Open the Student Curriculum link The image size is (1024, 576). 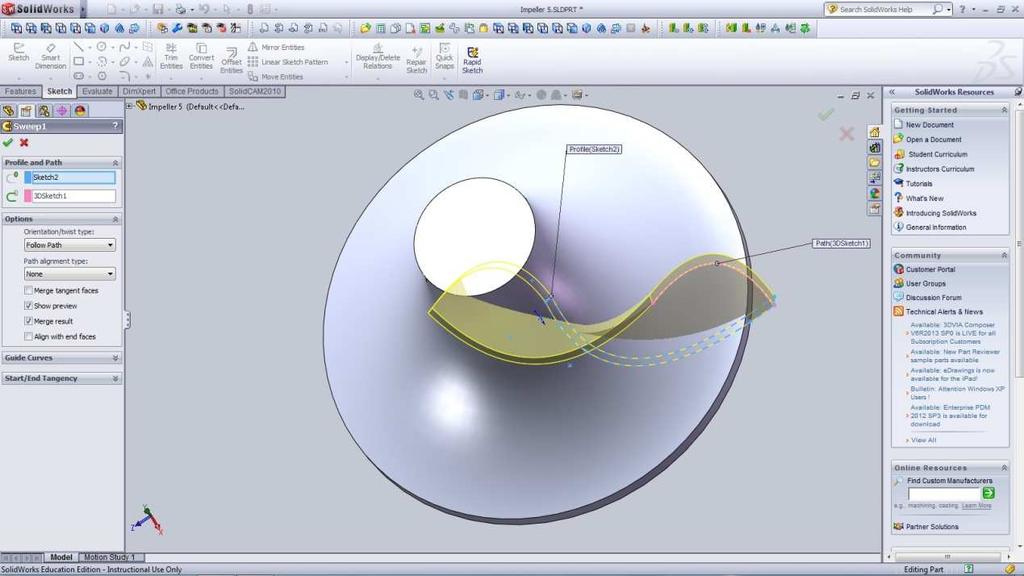click(x=938, y=154)
